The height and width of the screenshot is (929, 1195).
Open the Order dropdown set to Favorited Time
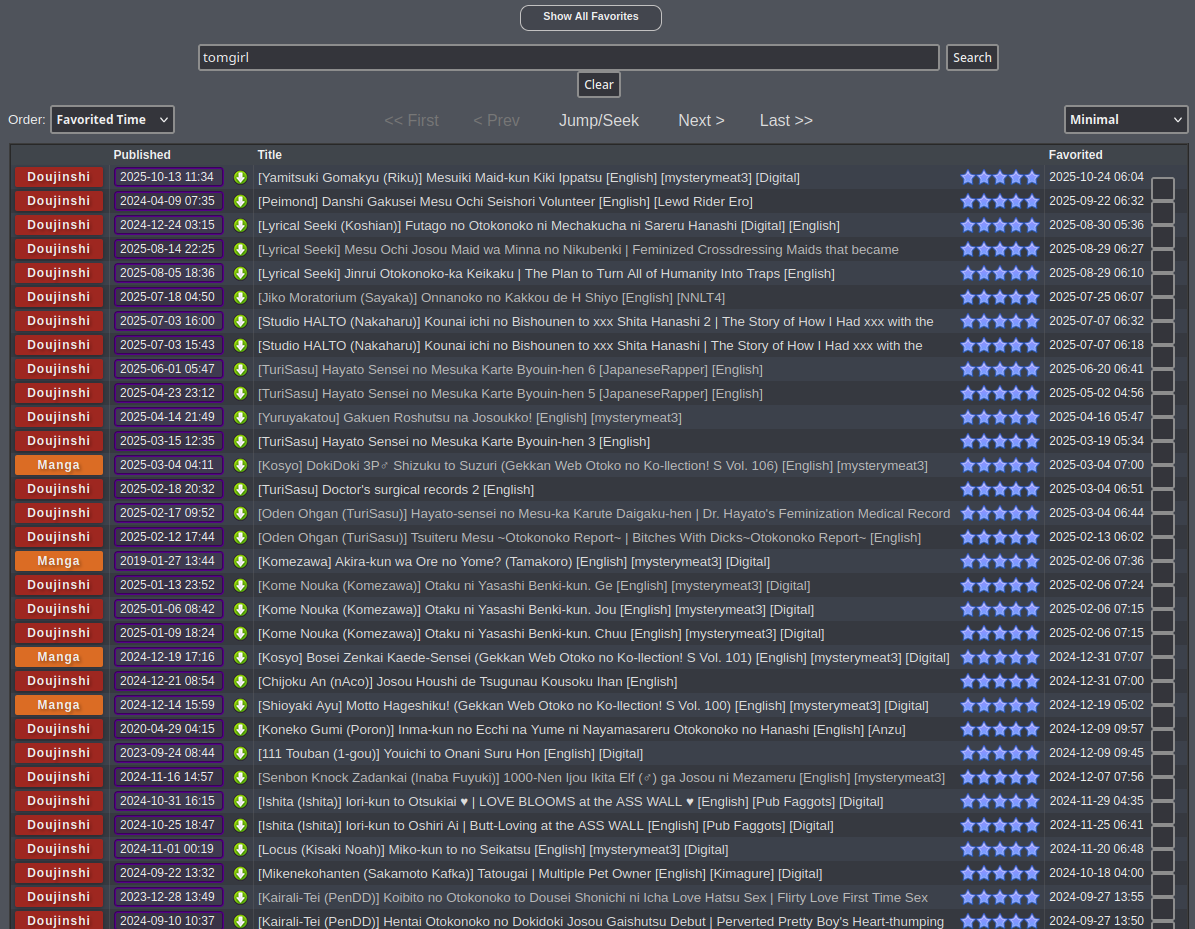112,120
